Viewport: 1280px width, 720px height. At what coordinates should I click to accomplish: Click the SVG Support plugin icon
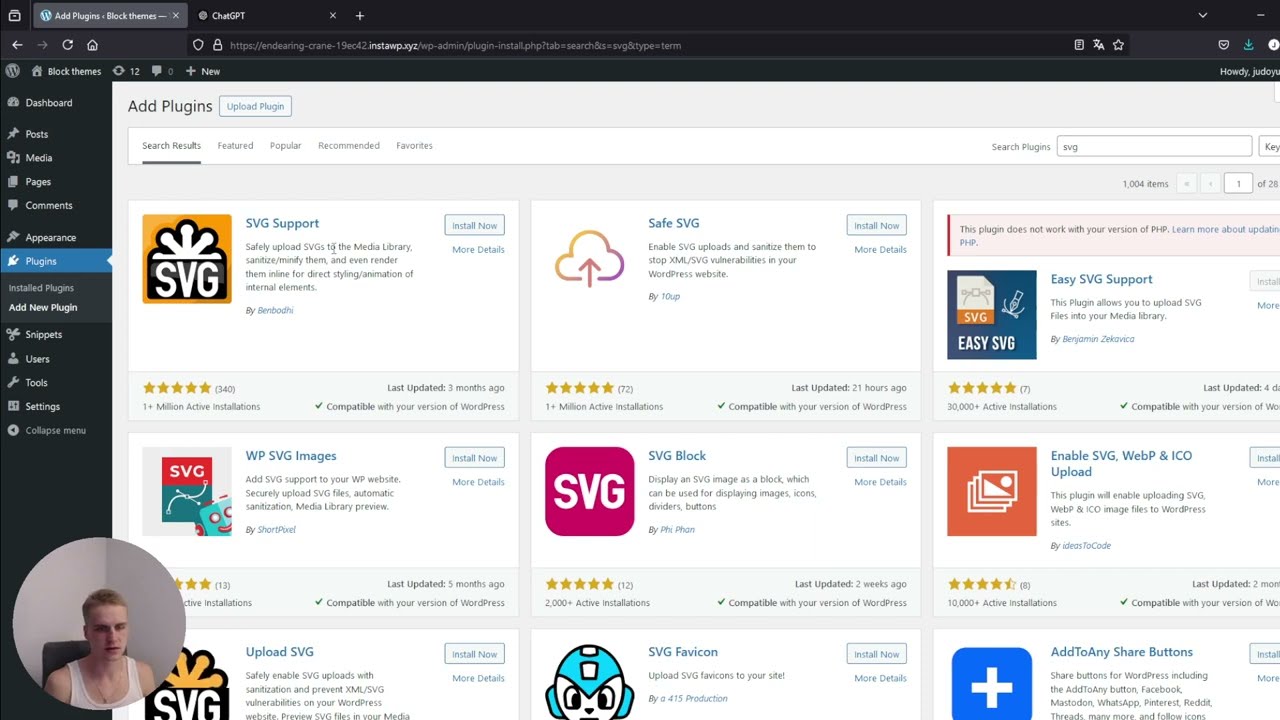point(187,259)
